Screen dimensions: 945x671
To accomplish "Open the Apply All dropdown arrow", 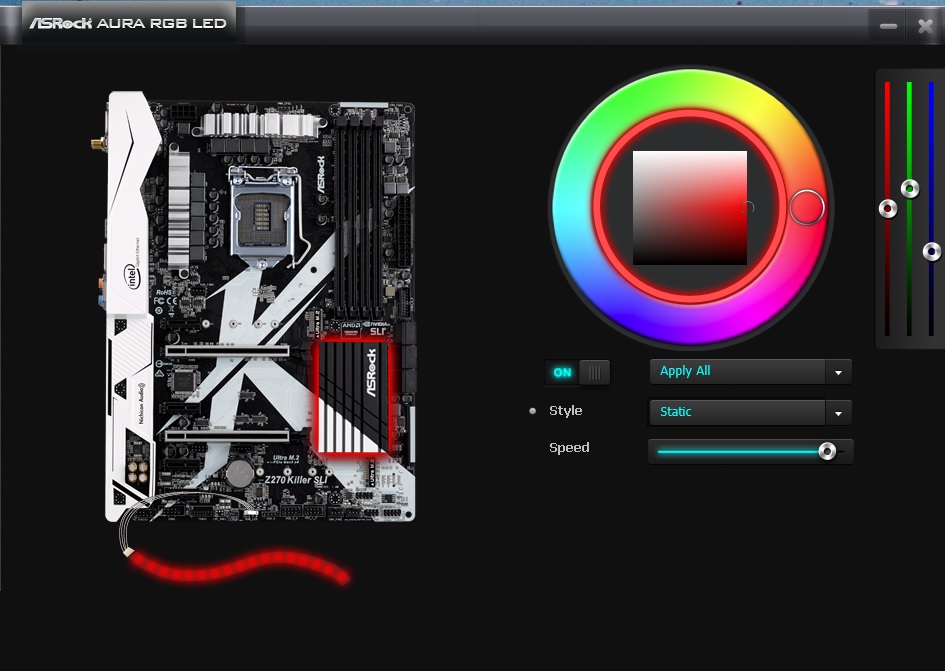I will [838, 373].
